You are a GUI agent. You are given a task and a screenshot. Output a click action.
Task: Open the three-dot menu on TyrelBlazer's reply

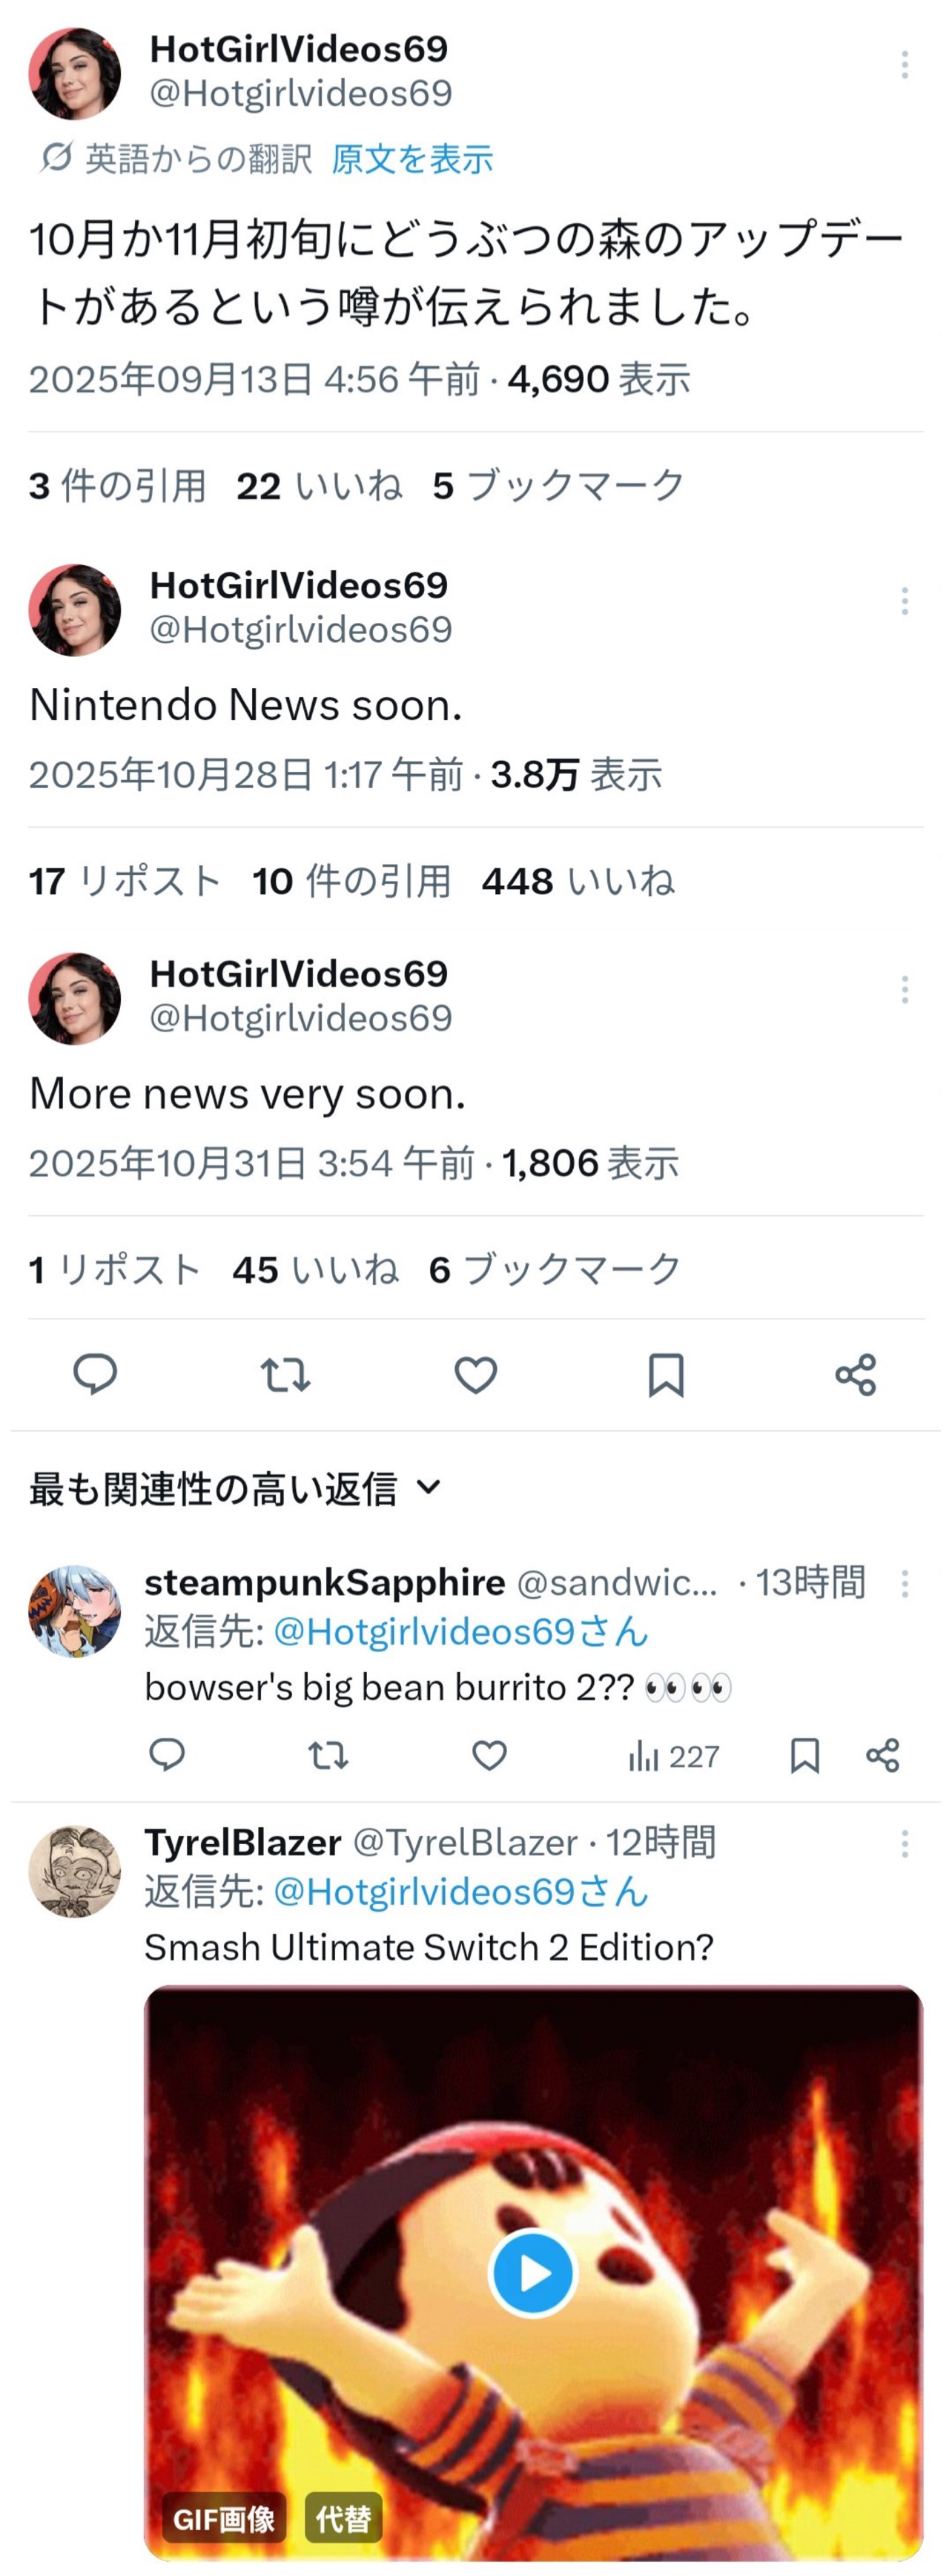pyautogui.click(x=905, y=1843)
